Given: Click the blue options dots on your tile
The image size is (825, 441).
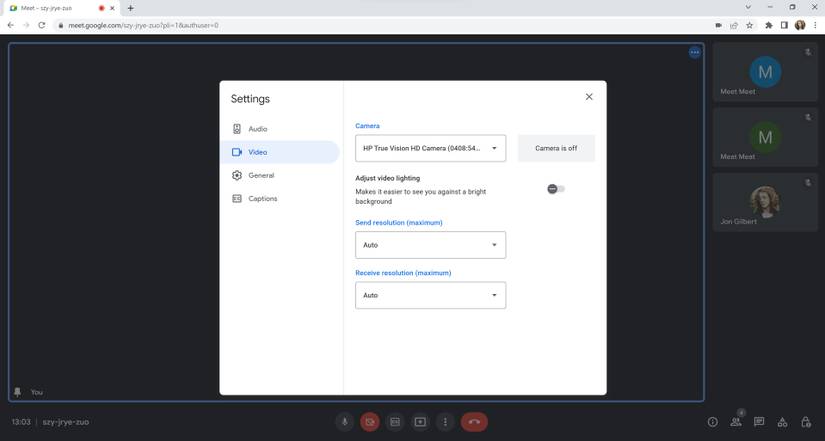Looking at the screenshot, I should (x=695, y=52).
